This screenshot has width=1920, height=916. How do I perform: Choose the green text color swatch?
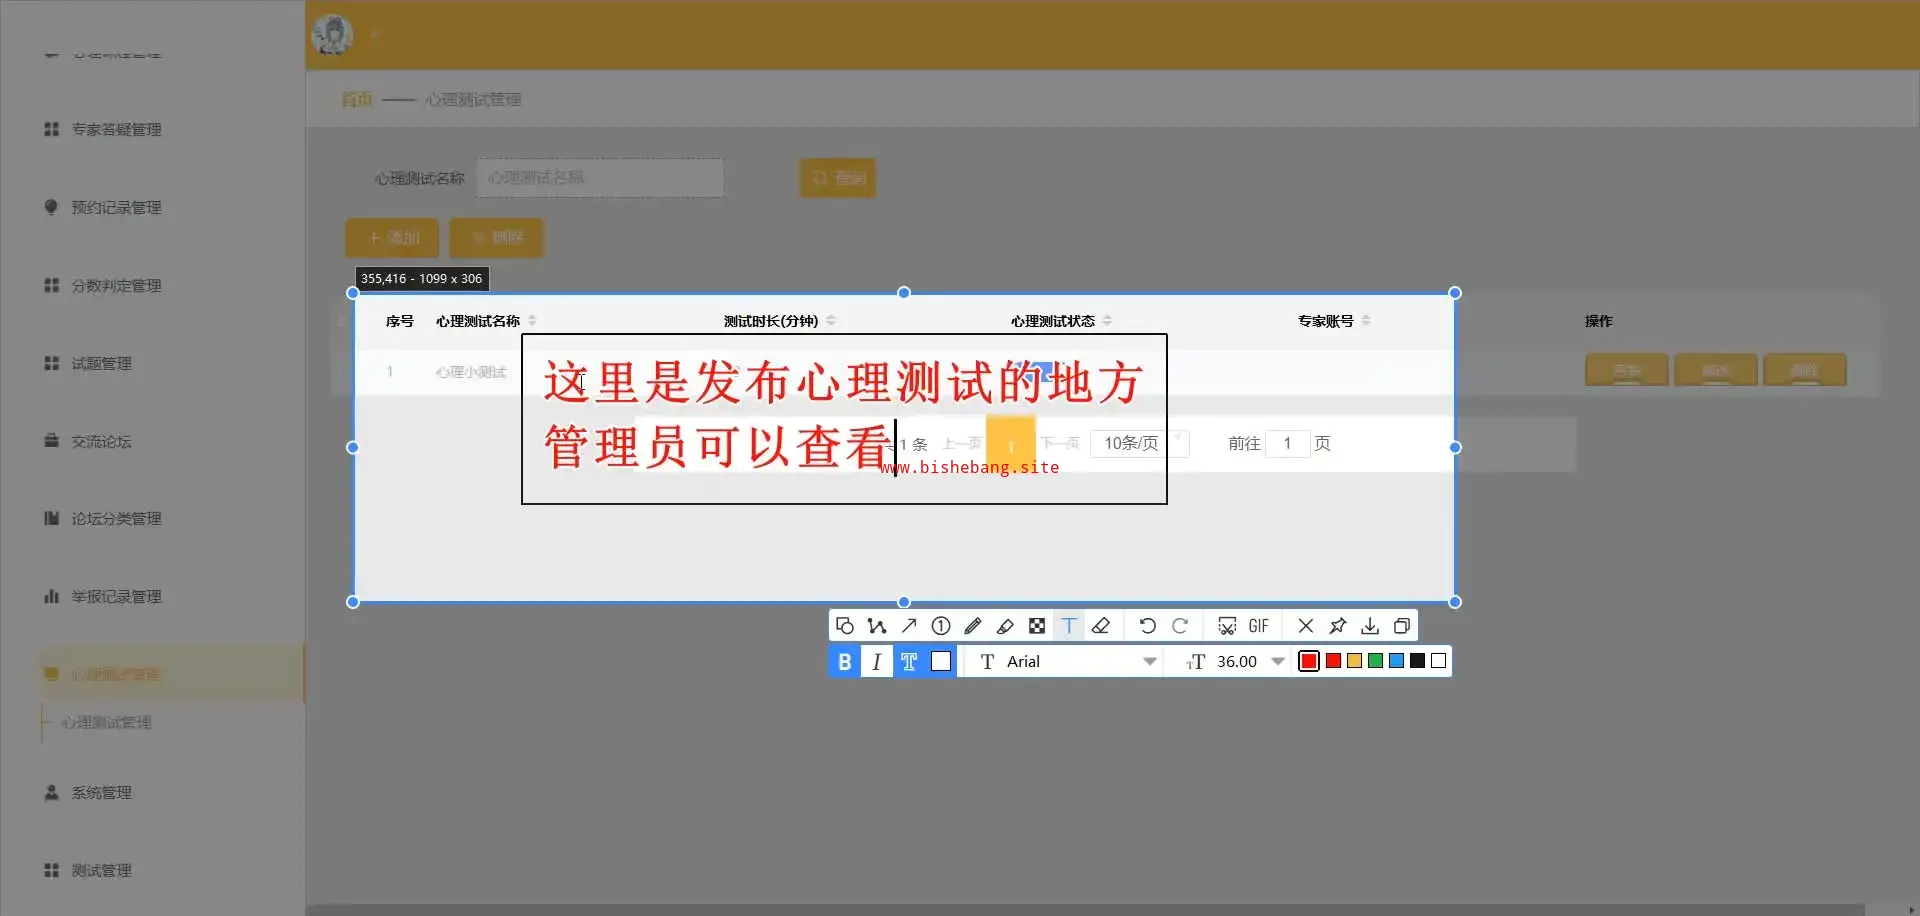(1376, 661)
